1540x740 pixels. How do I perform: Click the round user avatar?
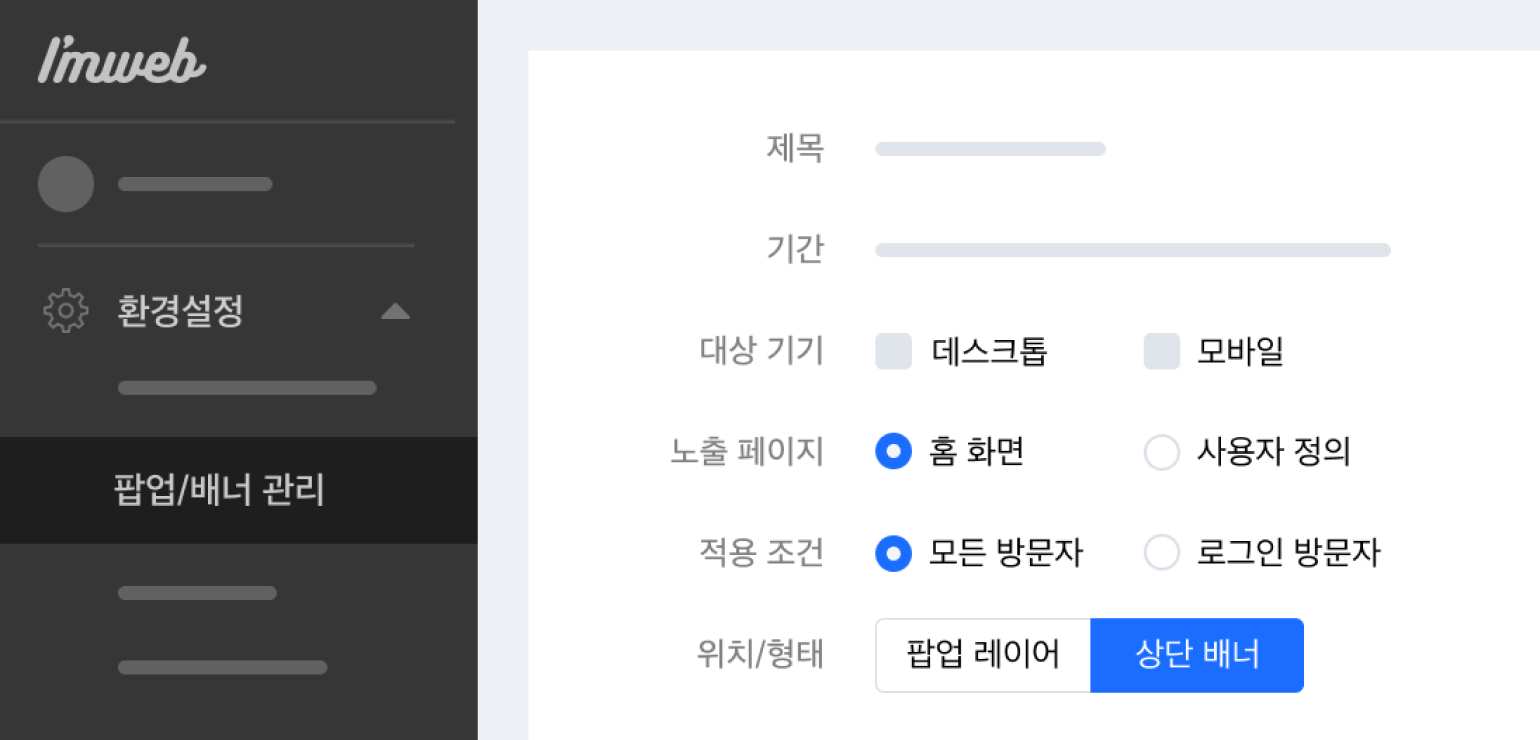pyautogui.click(x=66, y=184)
